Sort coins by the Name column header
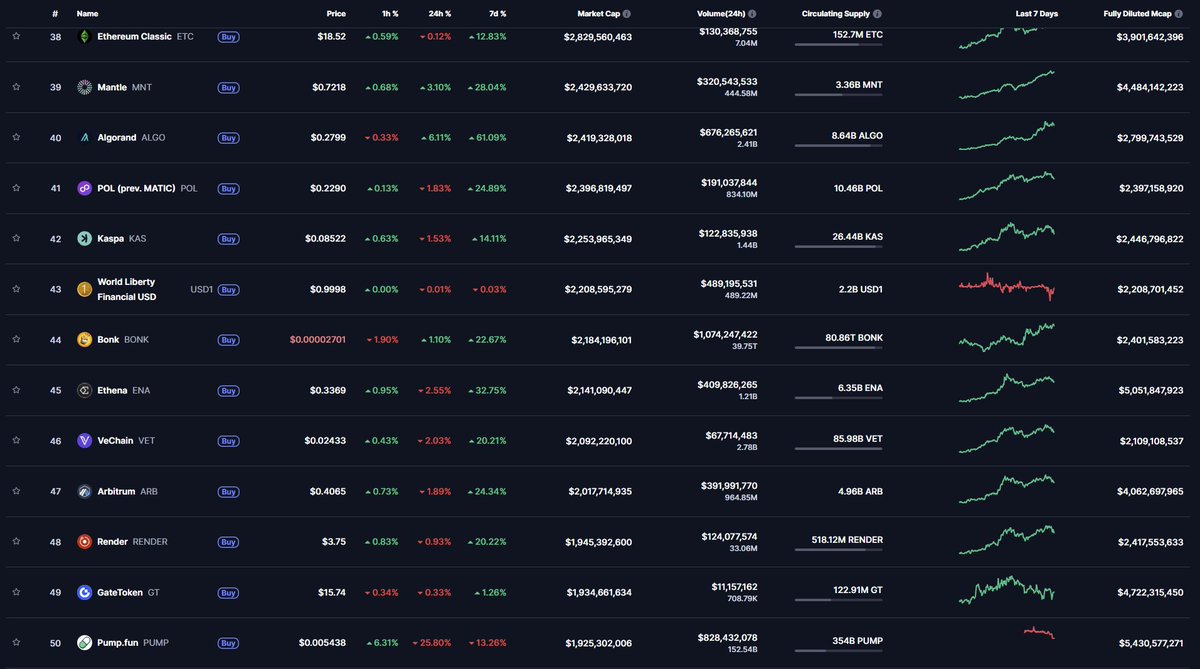This screenshot has height=669, width=1200. pyautogui.click(x=88, y=14)
